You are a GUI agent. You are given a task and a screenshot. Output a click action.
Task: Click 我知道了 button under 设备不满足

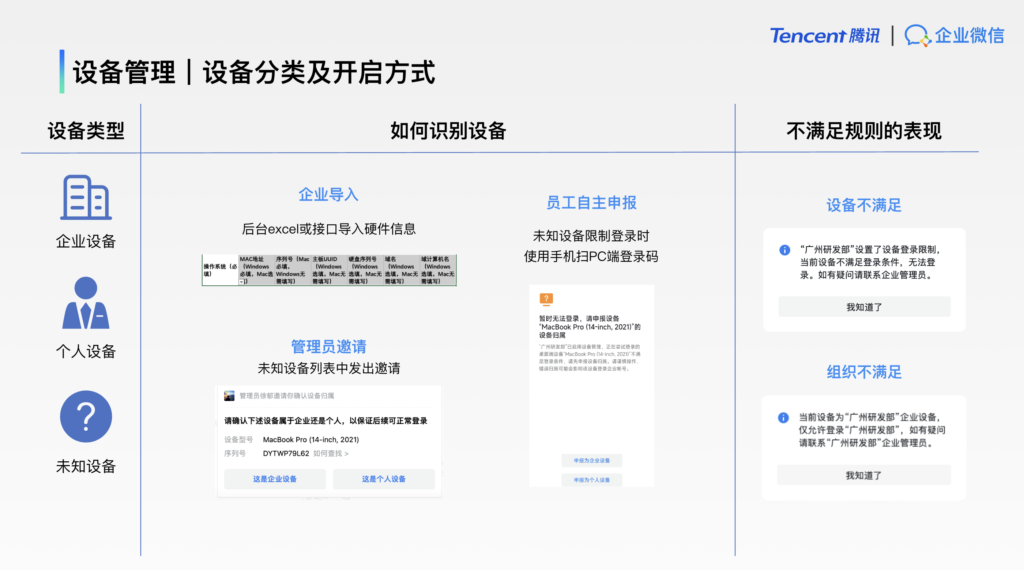click(864, 307)
